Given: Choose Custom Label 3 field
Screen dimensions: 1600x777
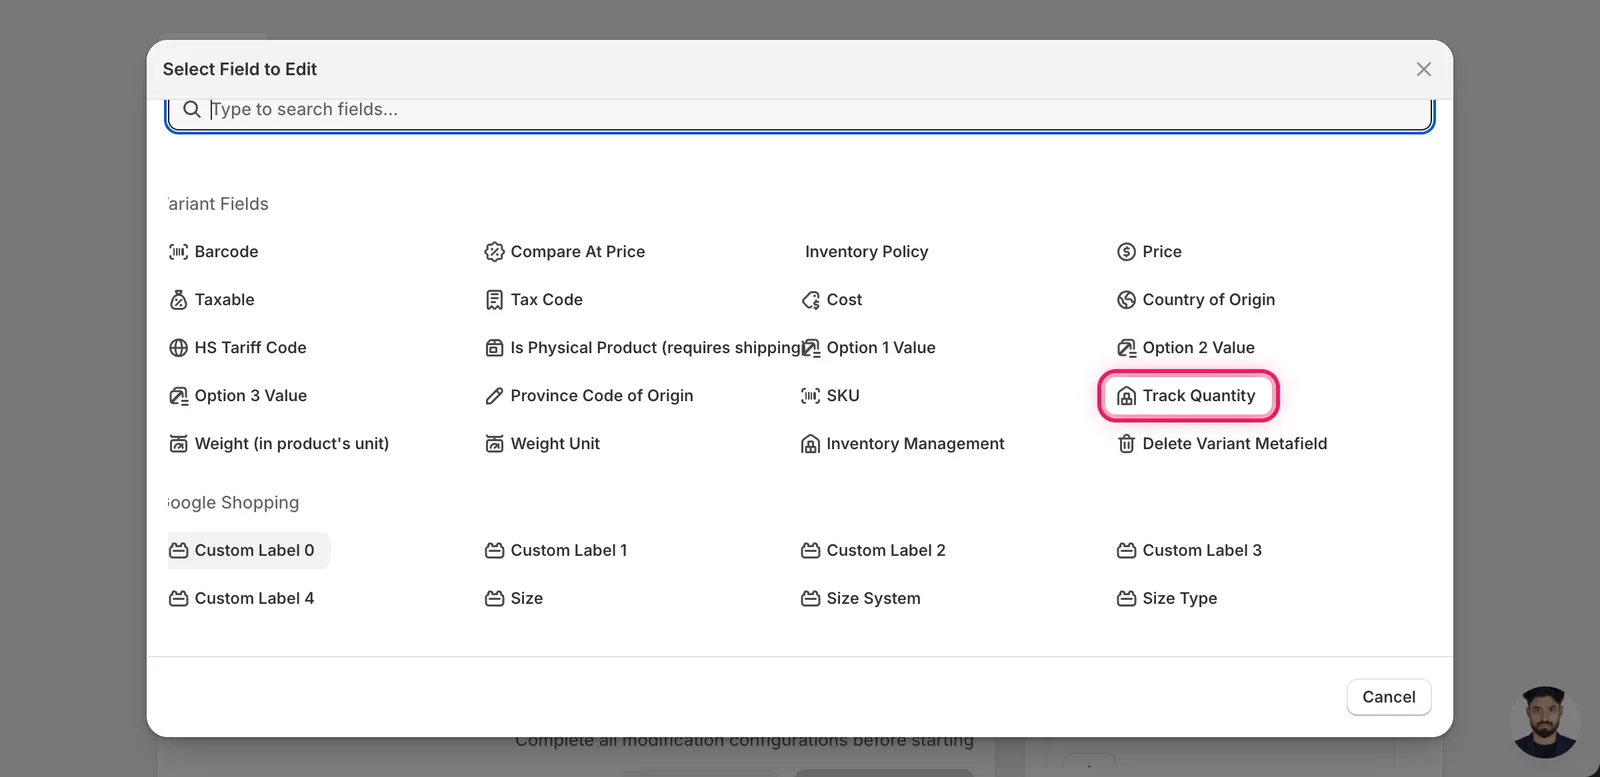Looking at the screenshot, I should tap(1189, 551).
